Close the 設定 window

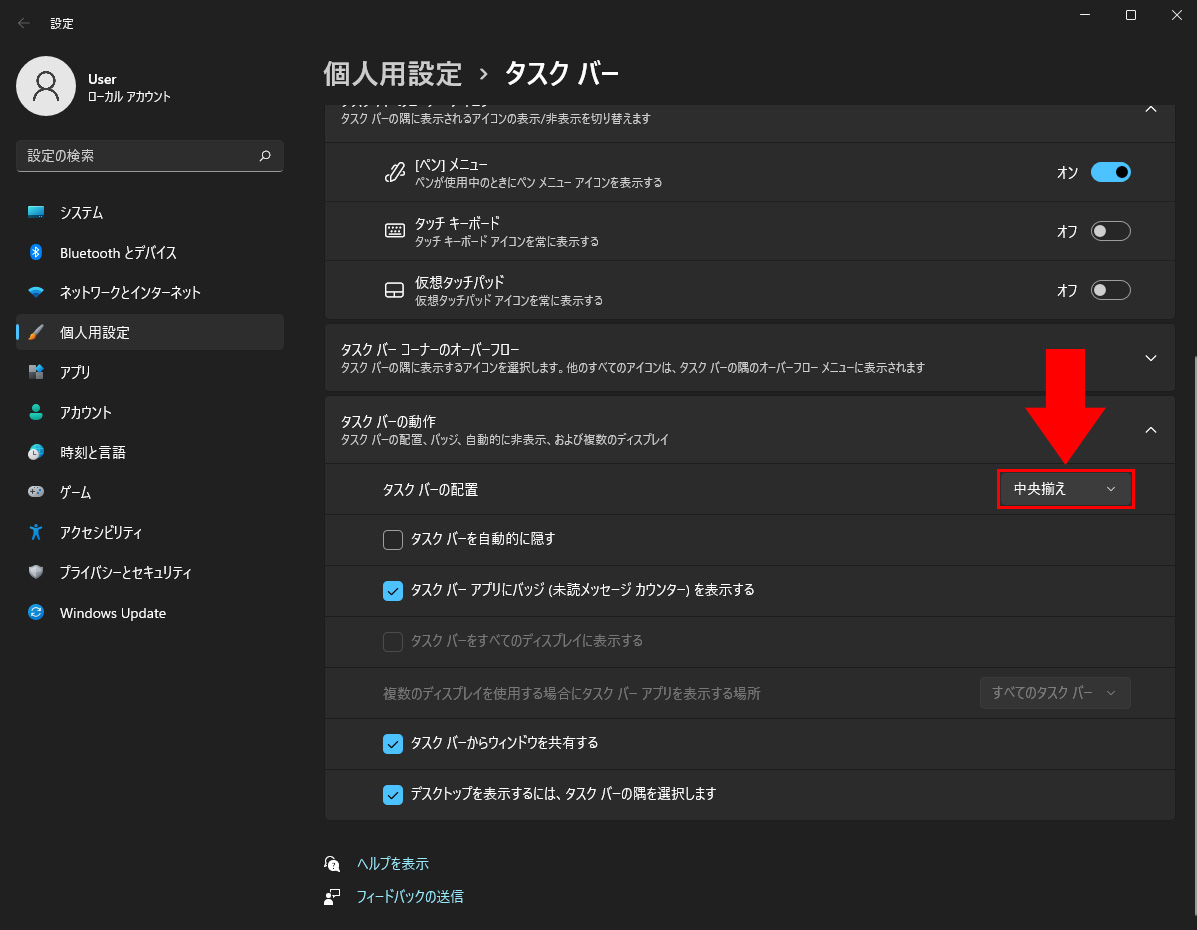coord(1176,15)
